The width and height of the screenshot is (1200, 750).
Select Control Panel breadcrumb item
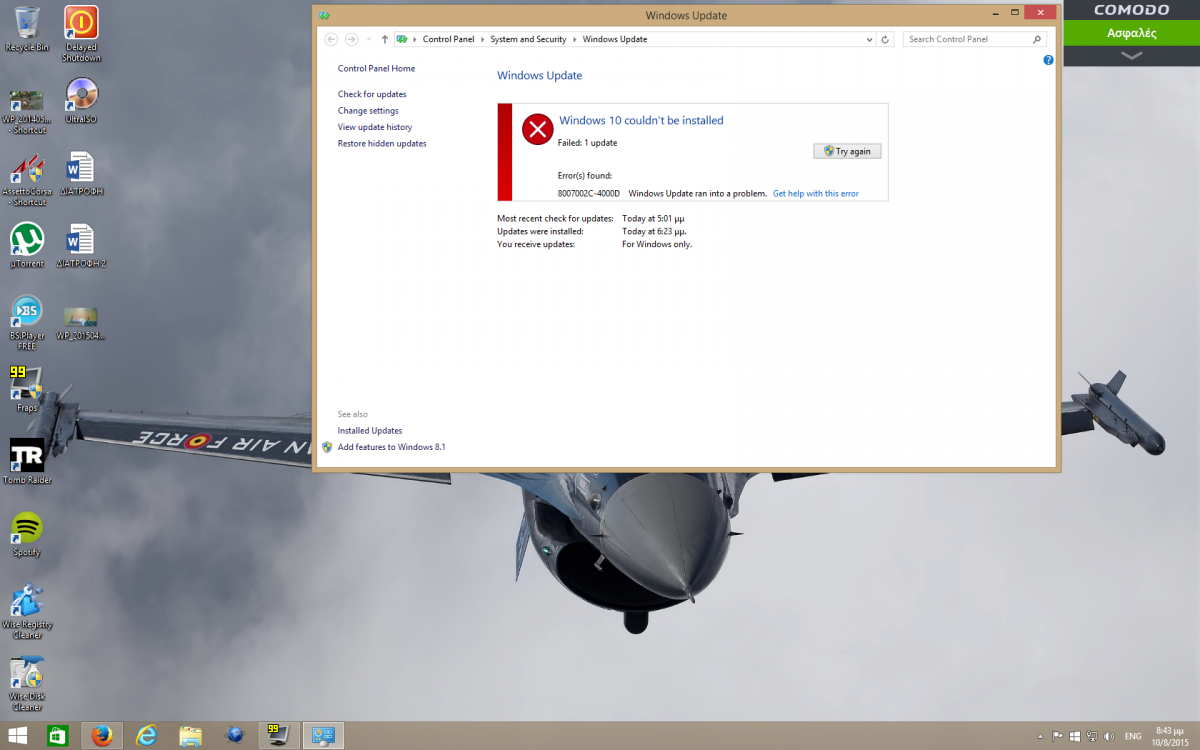pos(448,39)
